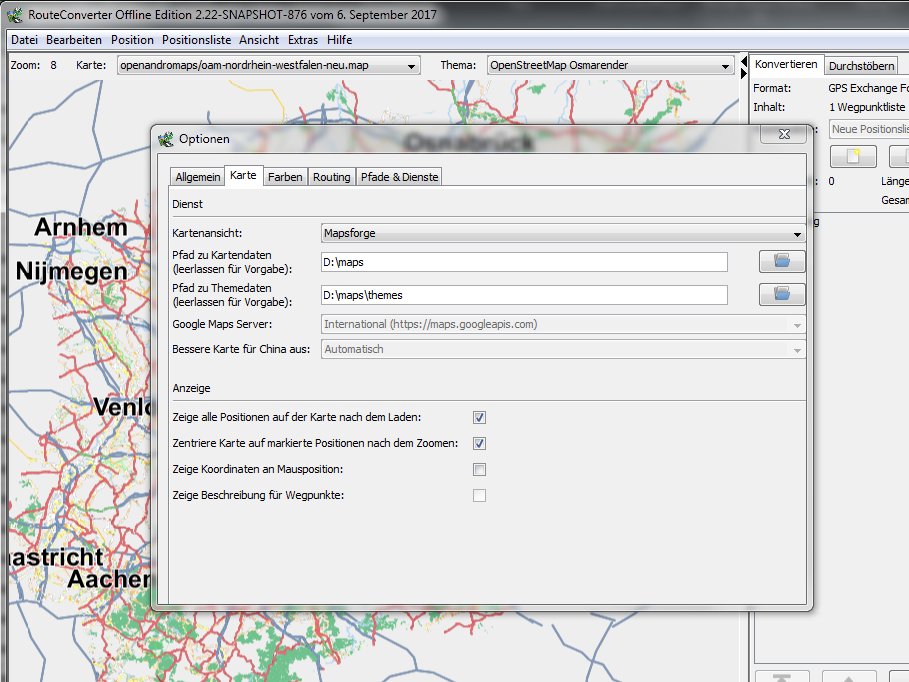Toggle Zeige alle Positionen nach dem Laden
The height and width of the screenshot is (682, 909).
(x=479, y=418)
